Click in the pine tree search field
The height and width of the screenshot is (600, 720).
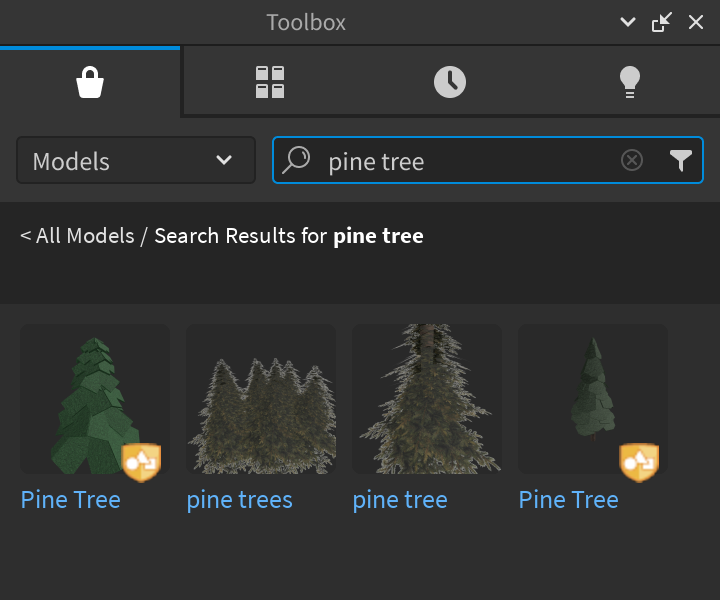point(460,161)
